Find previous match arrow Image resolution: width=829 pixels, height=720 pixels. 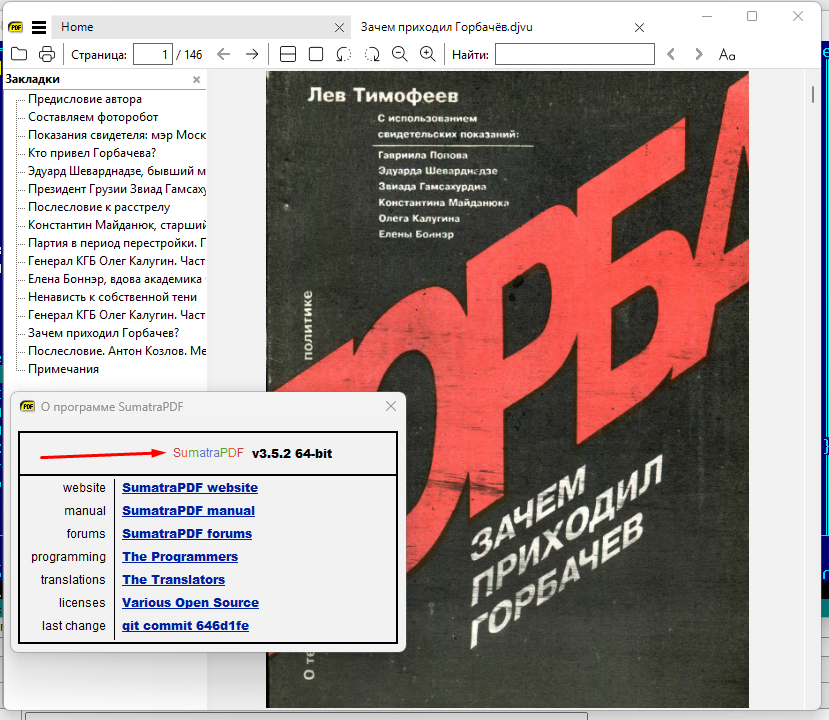click(671, 54)
